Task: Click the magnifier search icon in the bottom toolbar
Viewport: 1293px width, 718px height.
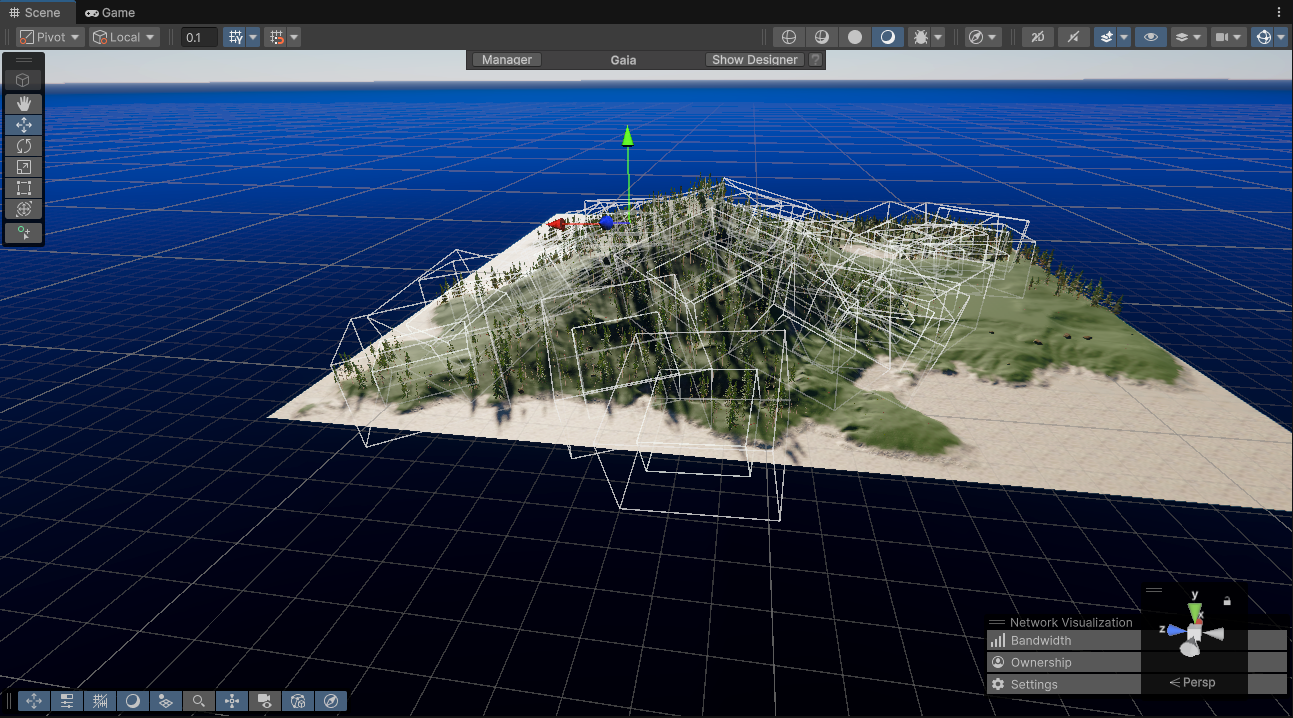Action: click(x=198, y=701)
